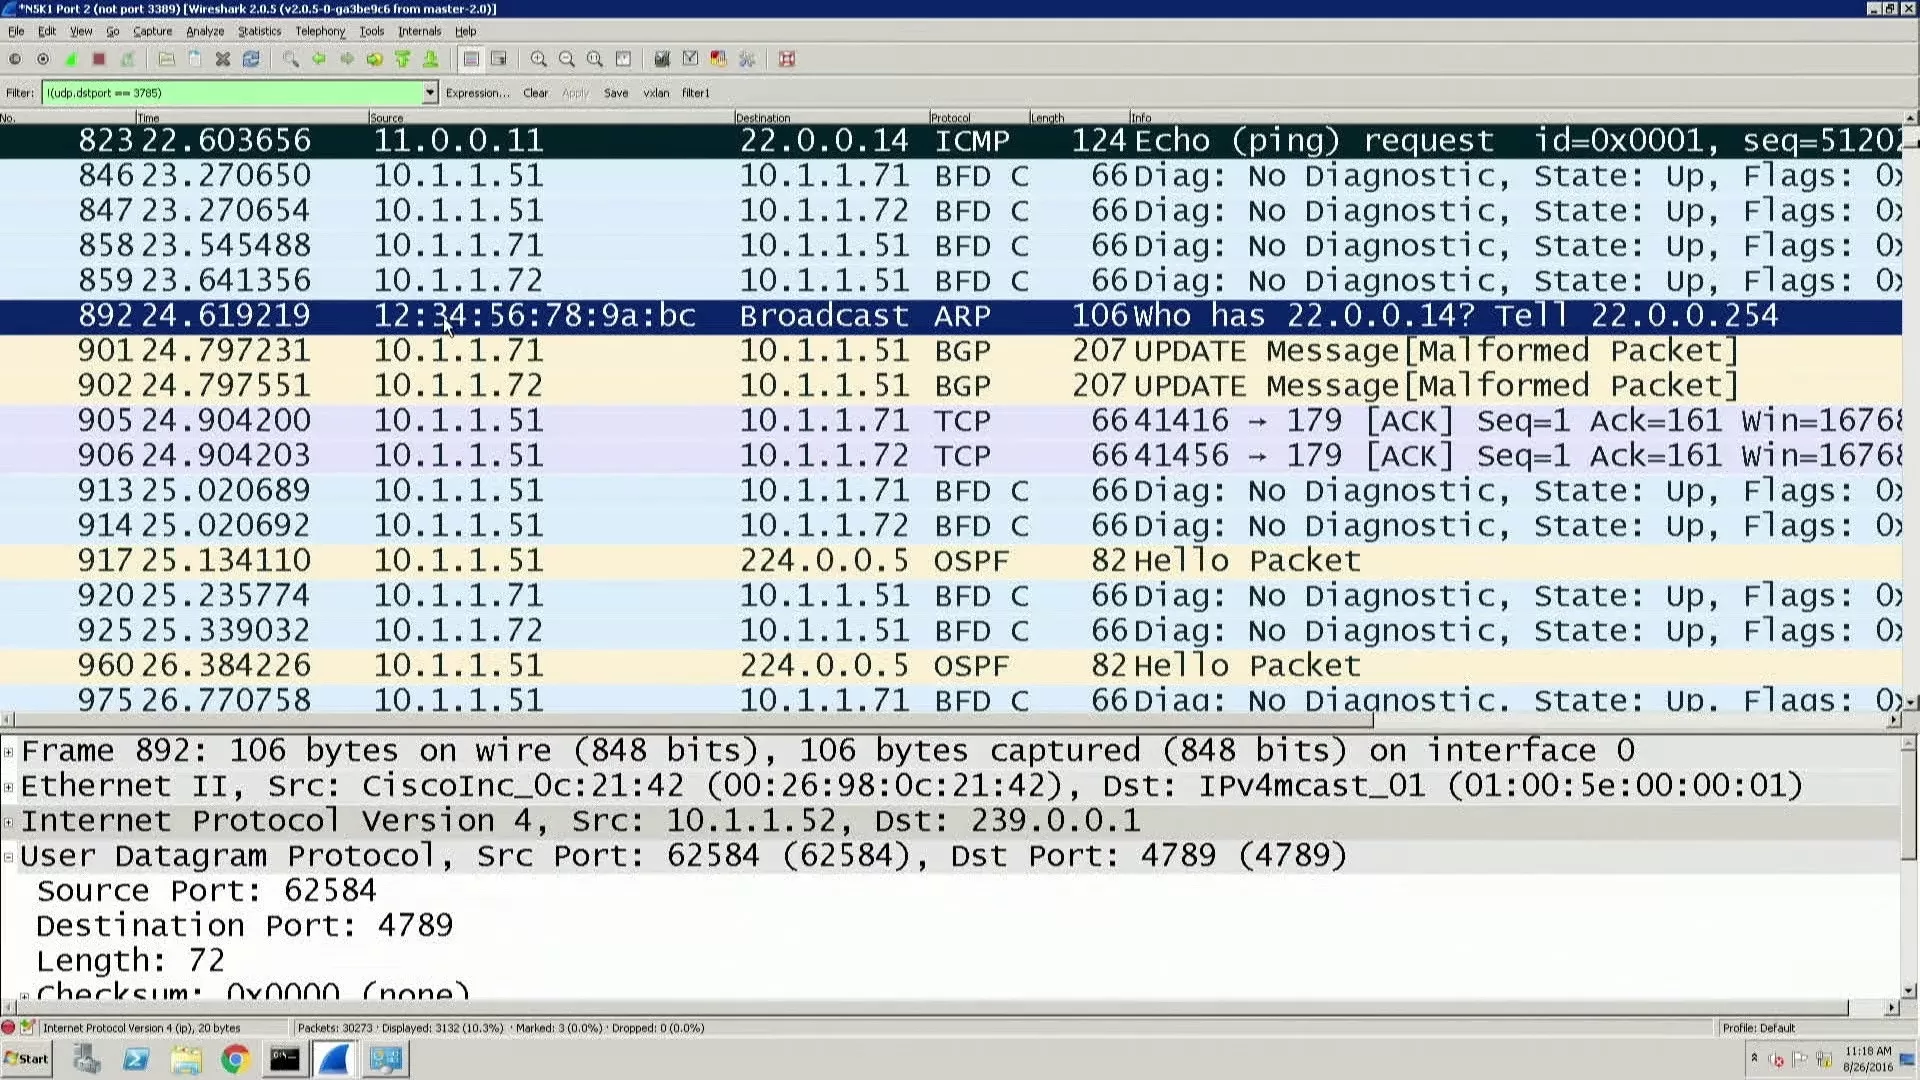Save the current filter
Screen dimensions: 1920x1080
point(616,93)
